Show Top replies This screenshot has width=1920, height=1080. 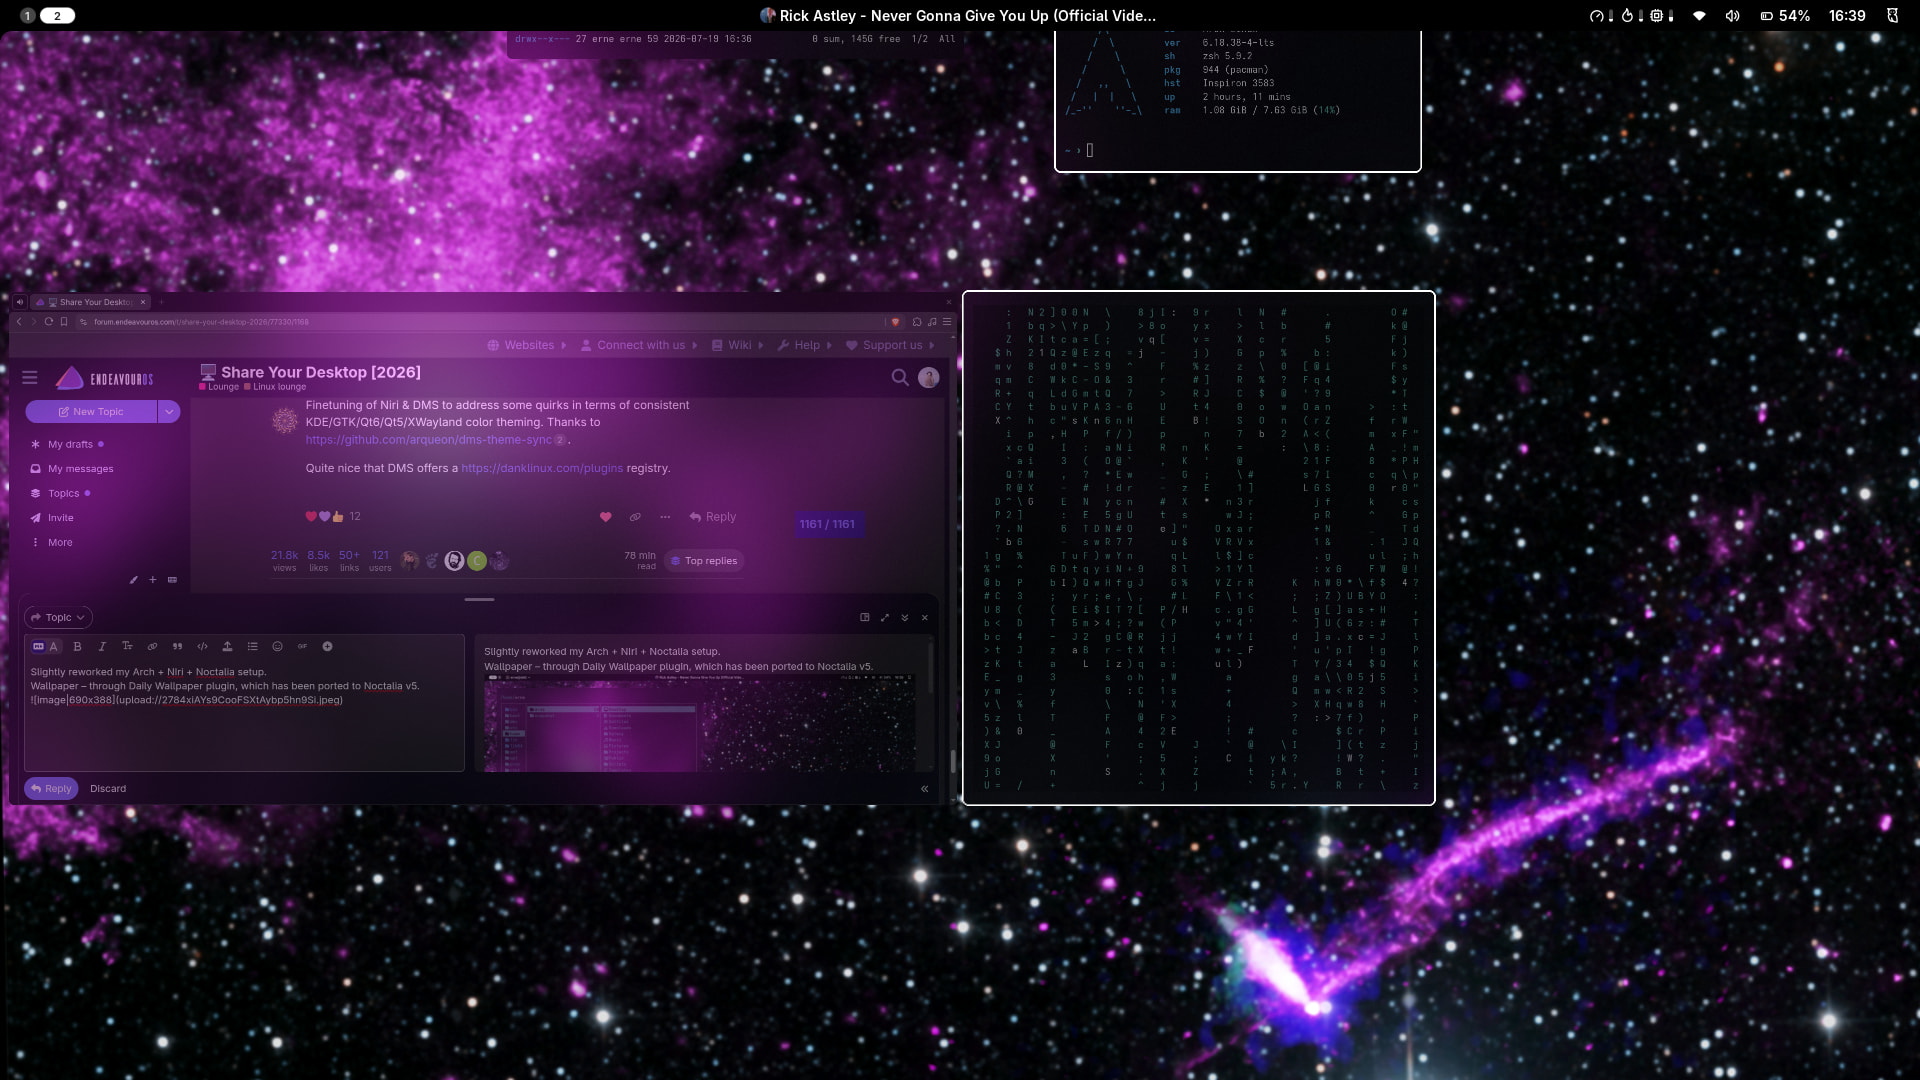click(x=704, y=561)
